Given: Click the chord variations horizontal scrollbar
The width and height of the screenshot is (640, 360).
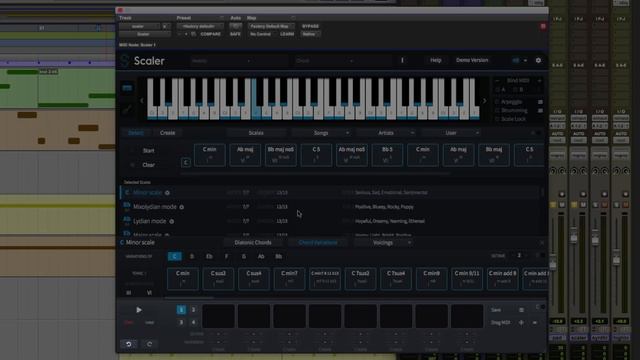Looking at the screenshot, I should 189,298.
